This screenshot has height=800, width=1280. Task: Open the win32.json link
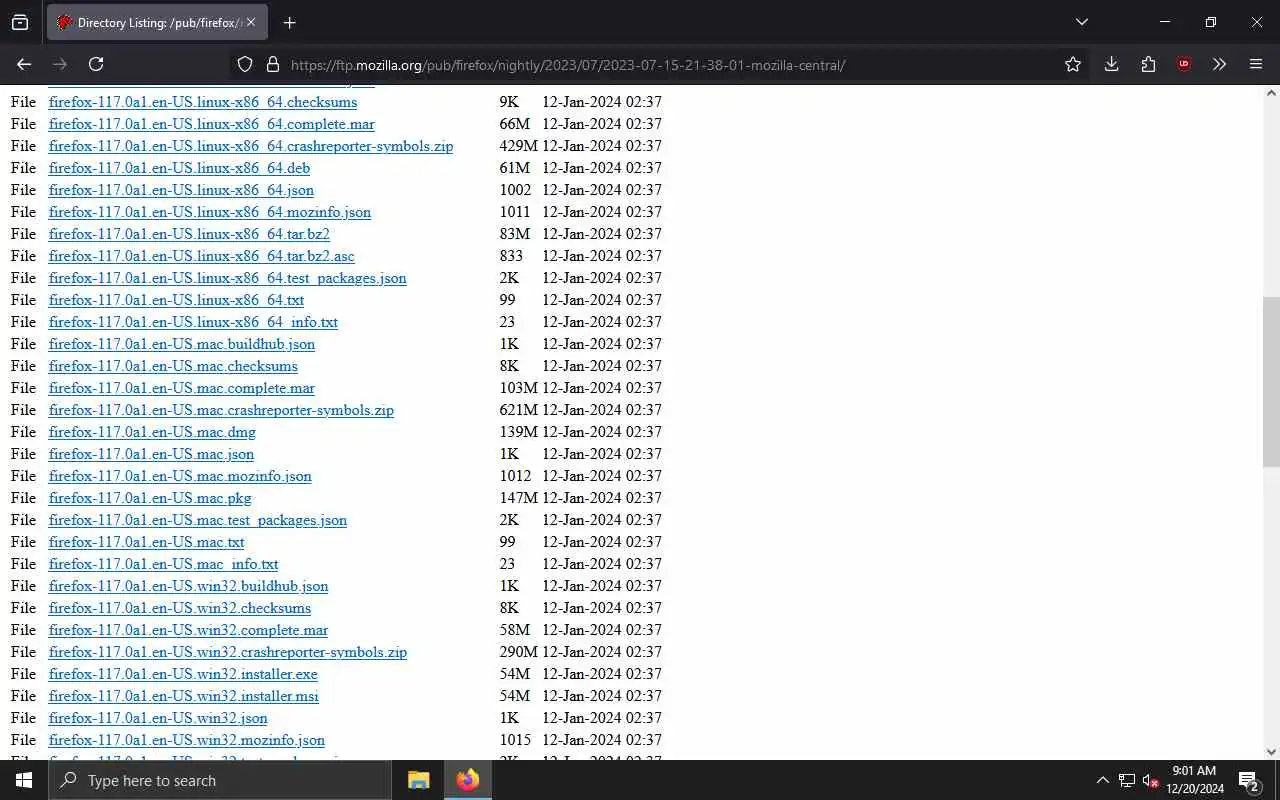[158, 718]
